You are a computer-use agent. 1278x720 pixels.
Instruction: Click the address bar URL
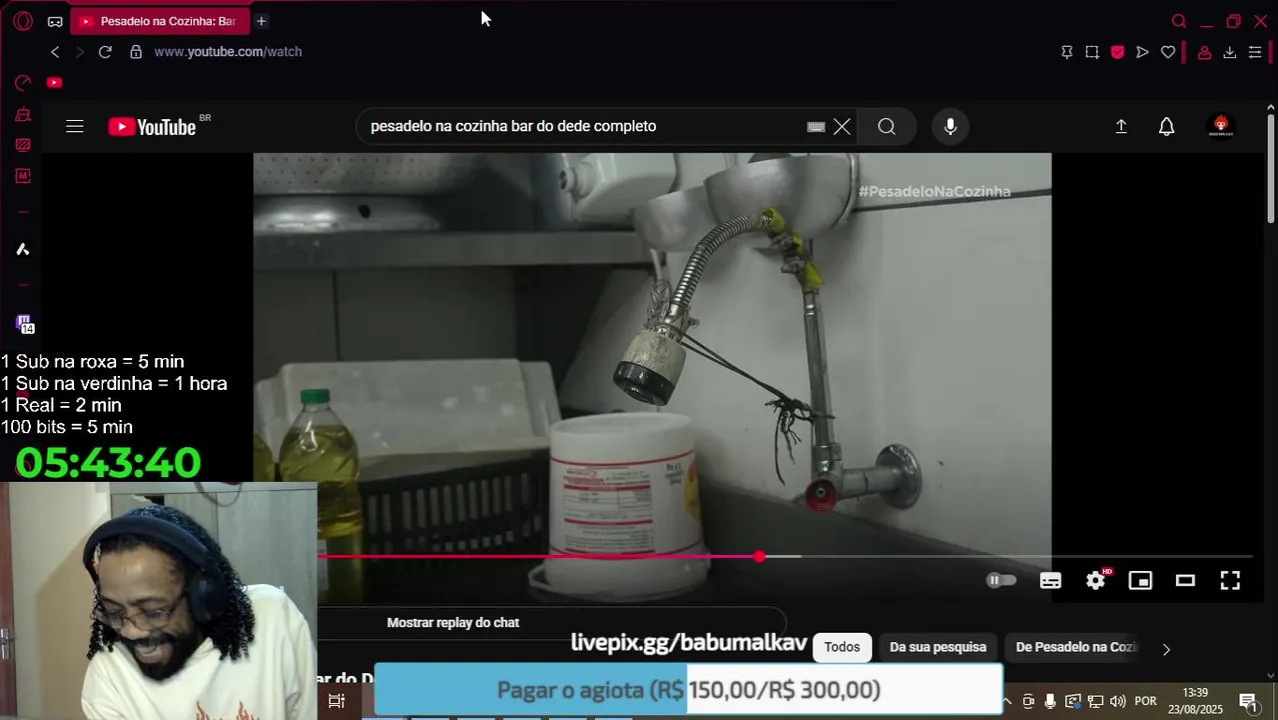[228, 52]
